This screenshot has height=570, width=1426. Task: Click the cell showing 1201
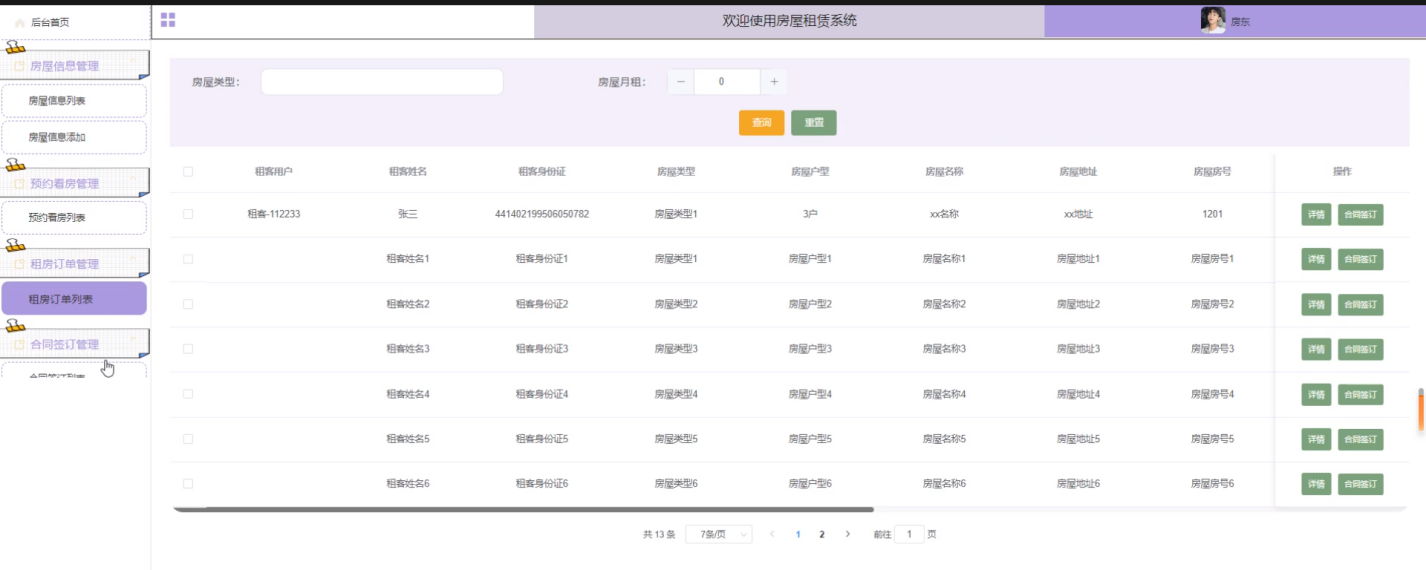click(x=1212, y=214)
